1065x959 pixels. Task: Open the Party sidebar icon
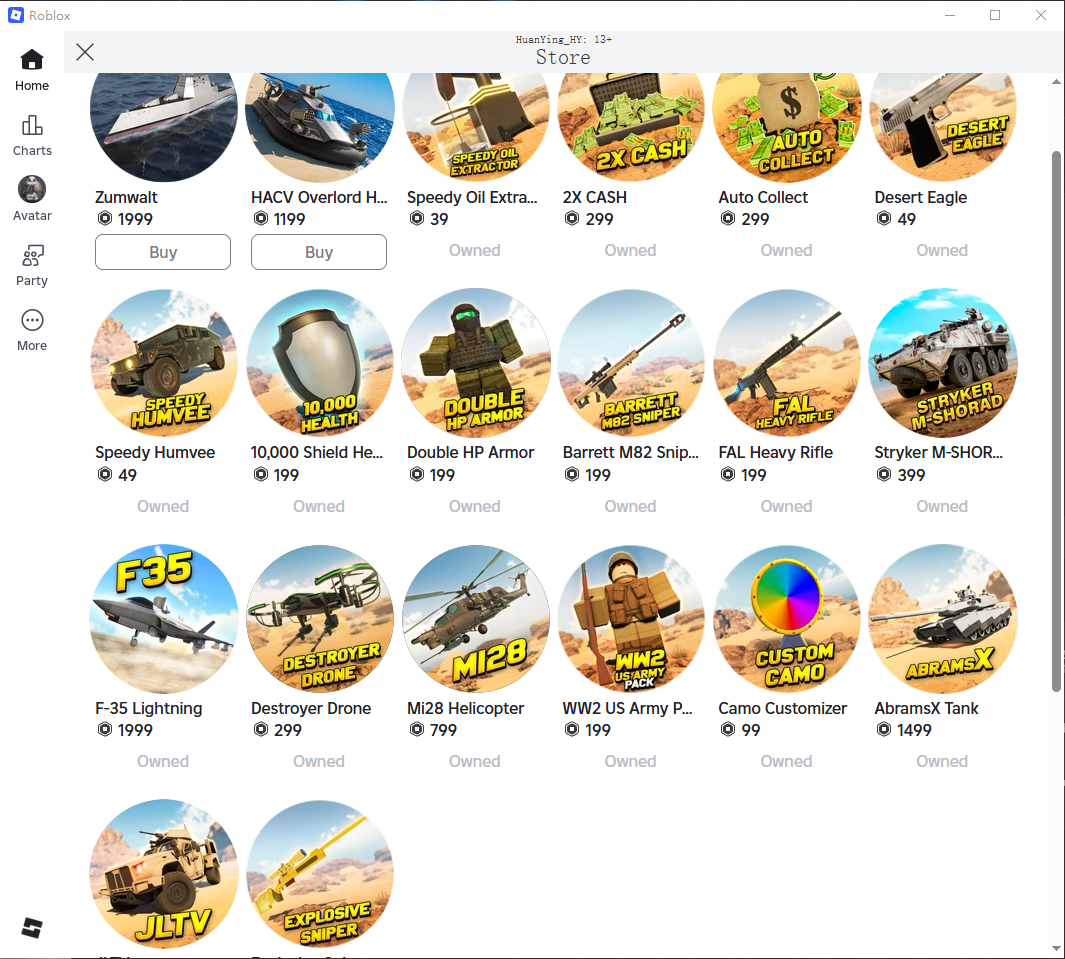point(32,266)
